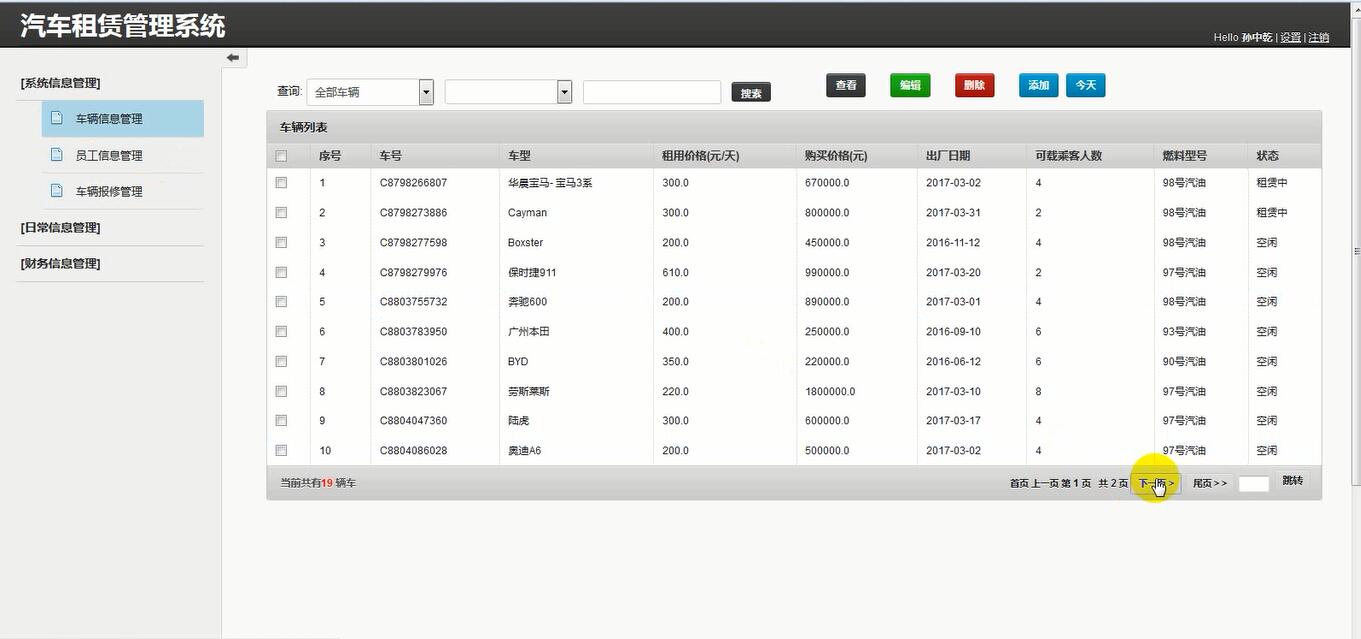Click the username 孙中乾 in header

(1257, 37)
